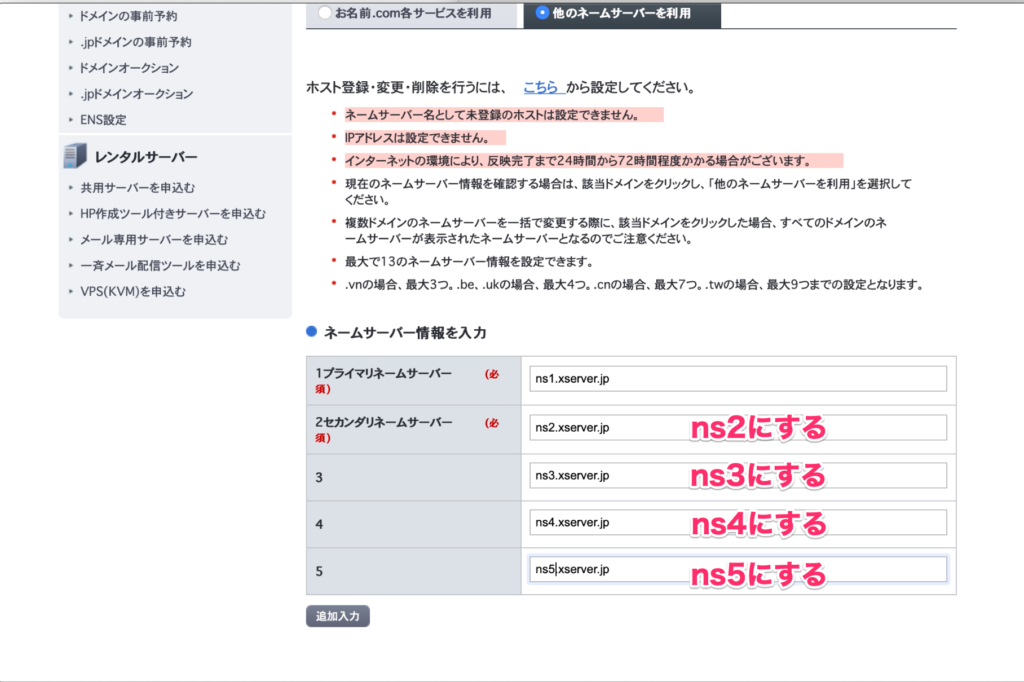Image resolution: width=1024 pixels, height=682 pixels.
Task: Open HP作成ツール付きサーバーを申込む link
Action: coord(172,214)
